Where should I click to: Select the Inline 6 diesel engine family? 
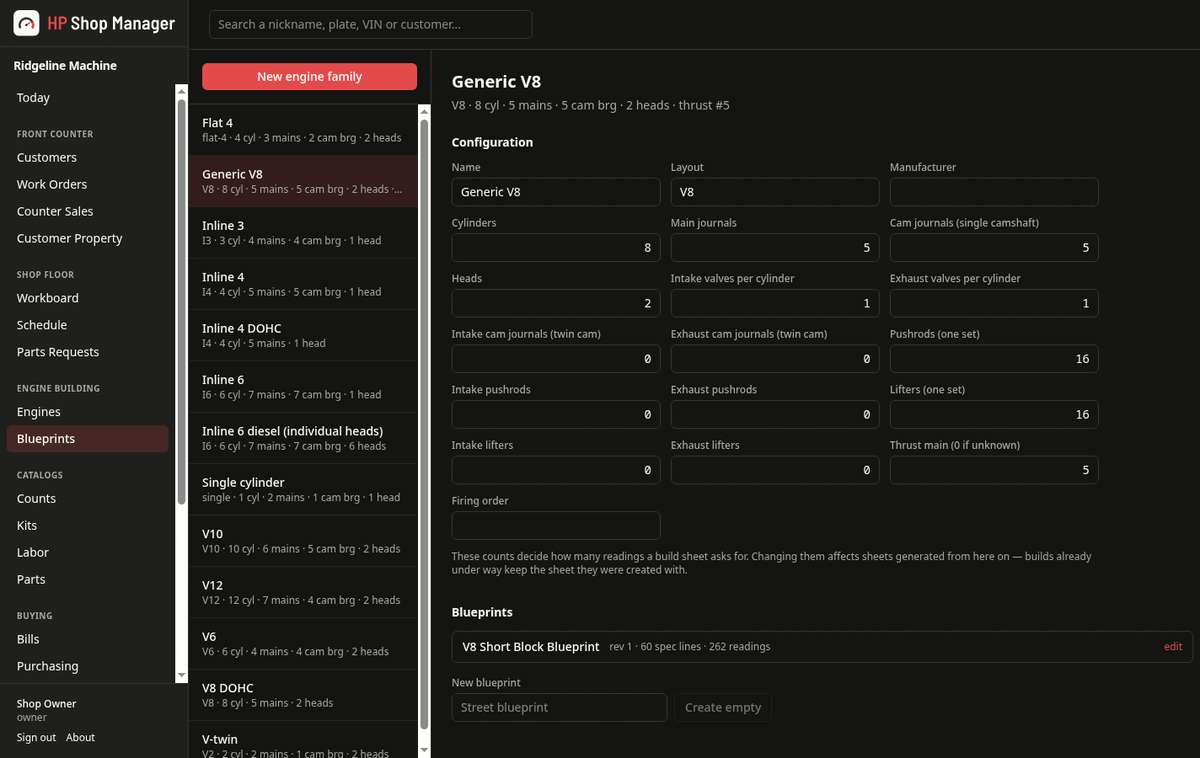(x=303, y=438)
